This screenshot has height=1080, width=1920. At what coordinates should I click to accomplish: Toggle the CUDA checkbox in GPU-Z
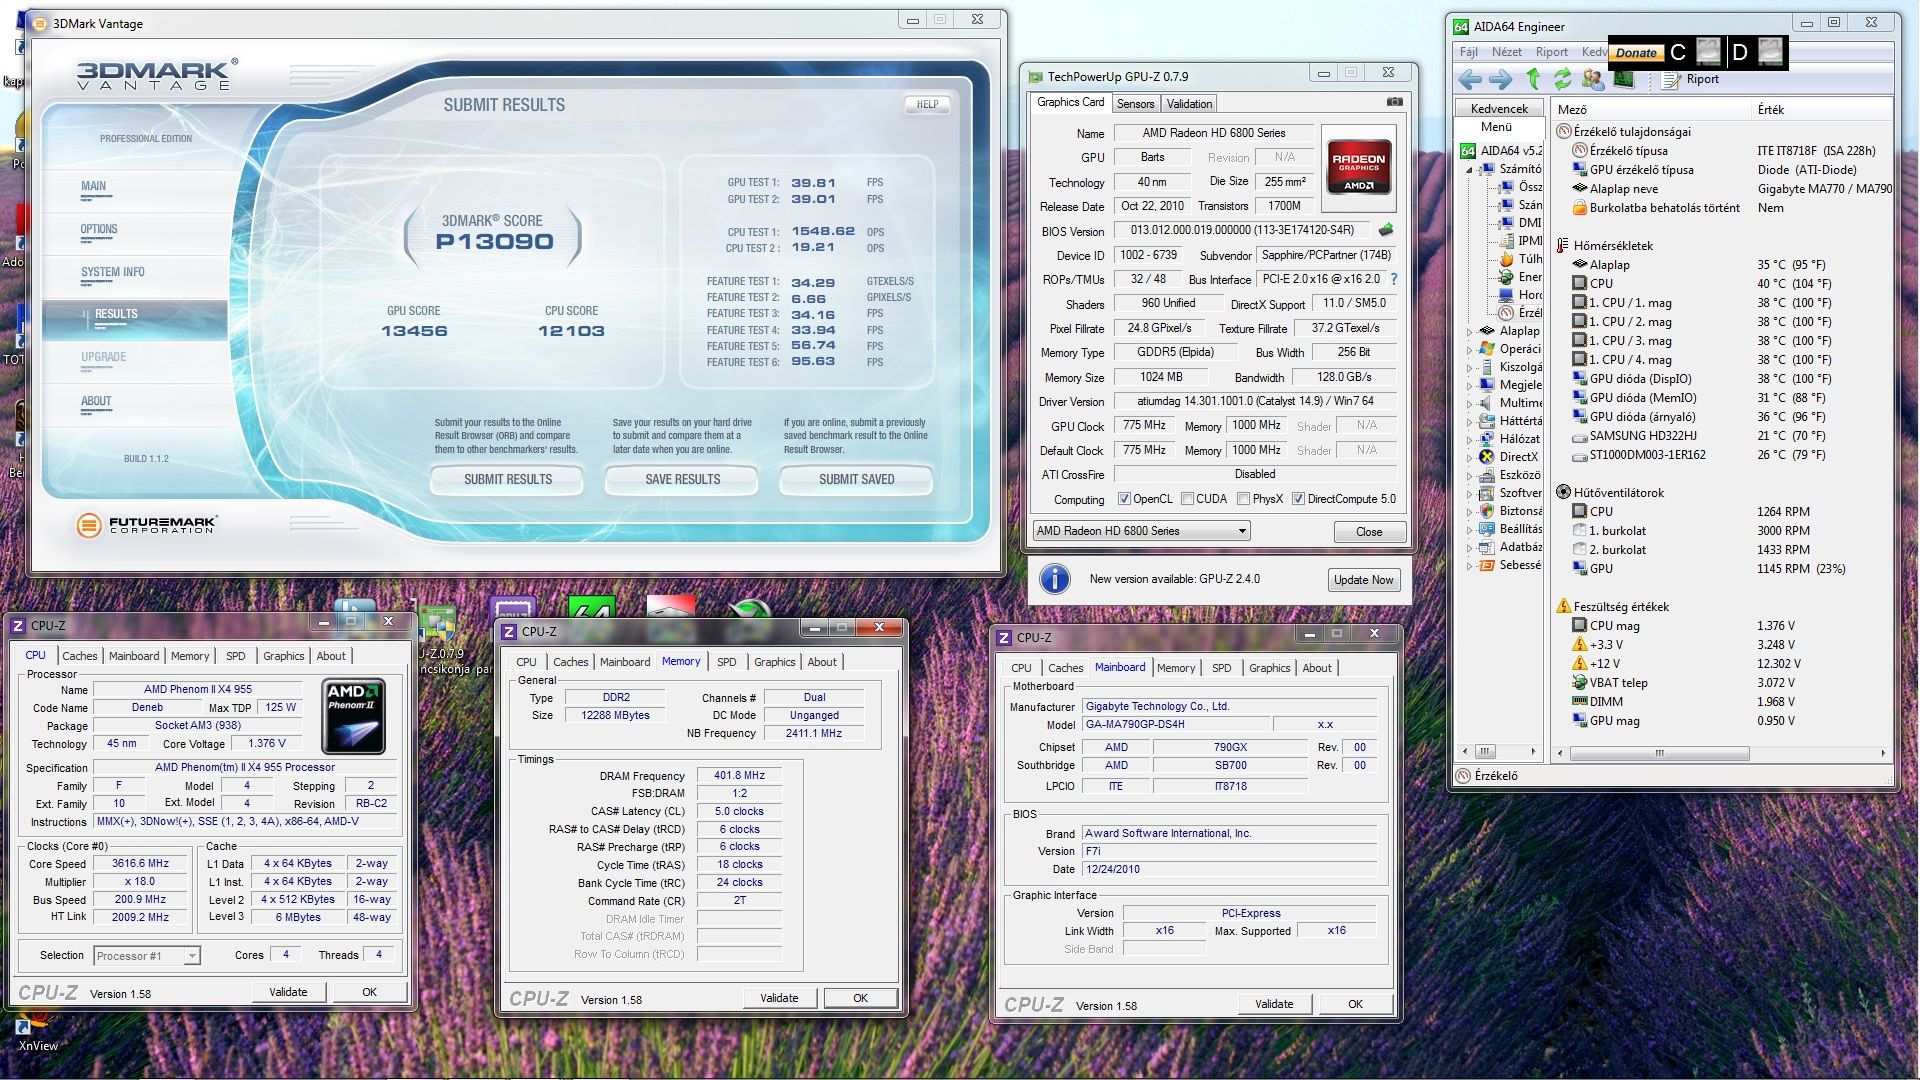pyautogui.click(x=1187, y=499)
